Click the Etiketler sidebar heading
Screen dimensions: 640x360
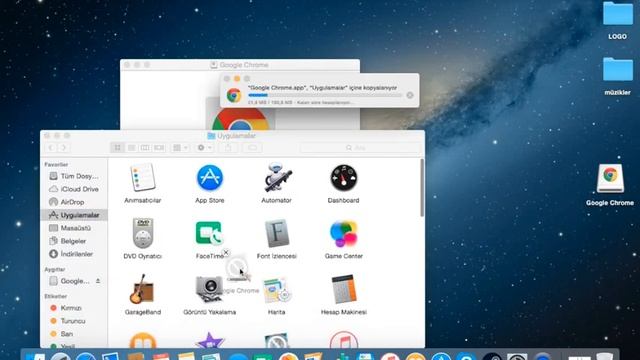[56, 296]
